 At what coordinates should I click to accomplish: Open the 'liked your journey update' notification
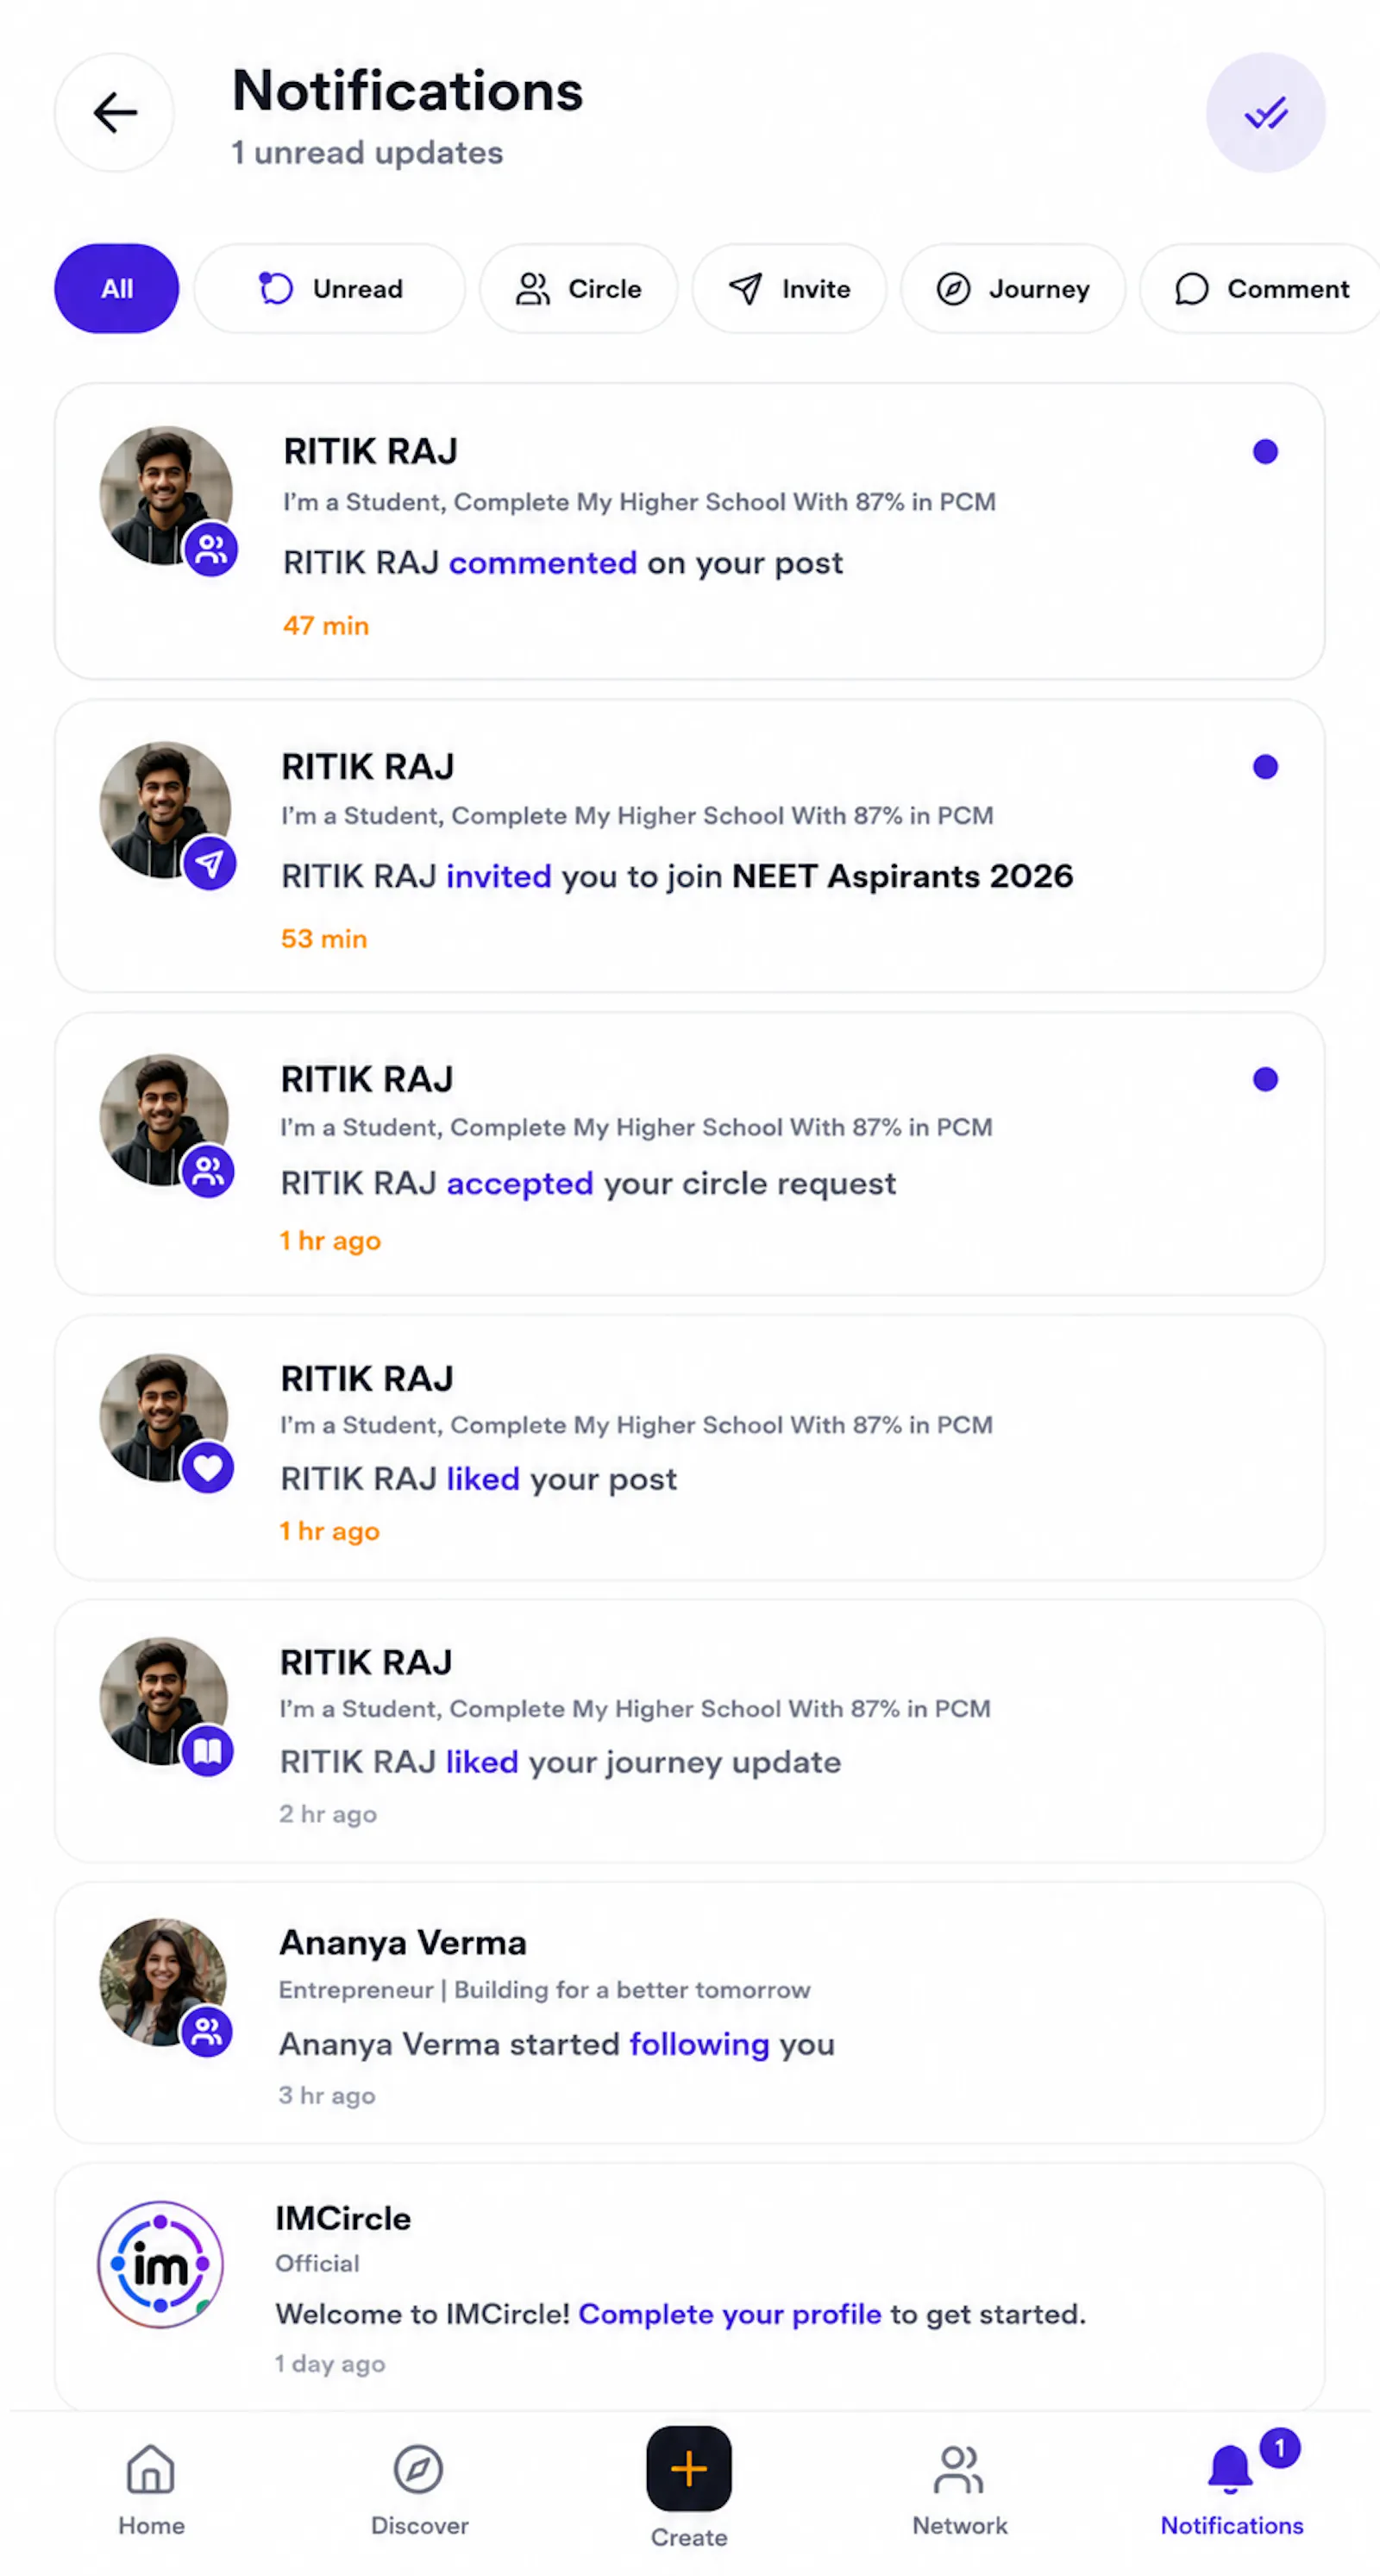690,1730
